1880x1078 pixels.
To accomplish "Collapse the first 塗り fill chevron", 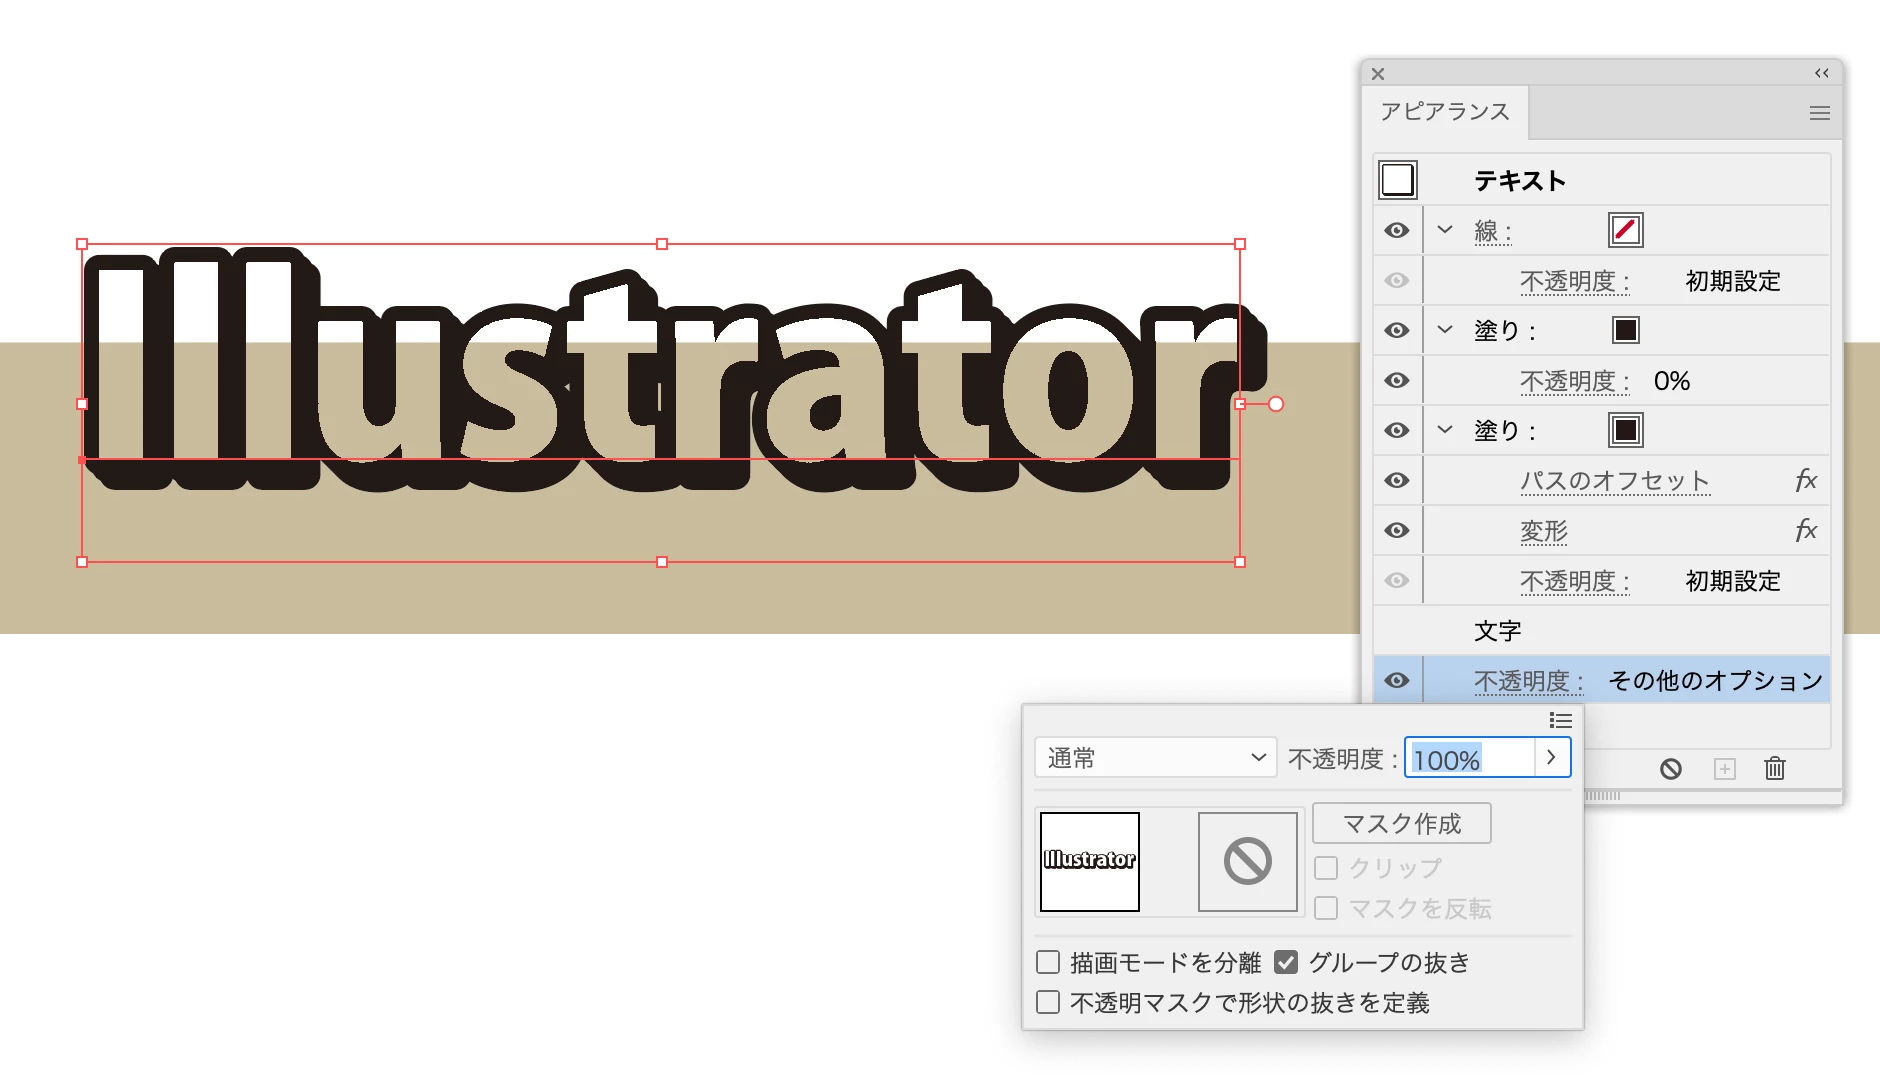I will point(1445,329).
